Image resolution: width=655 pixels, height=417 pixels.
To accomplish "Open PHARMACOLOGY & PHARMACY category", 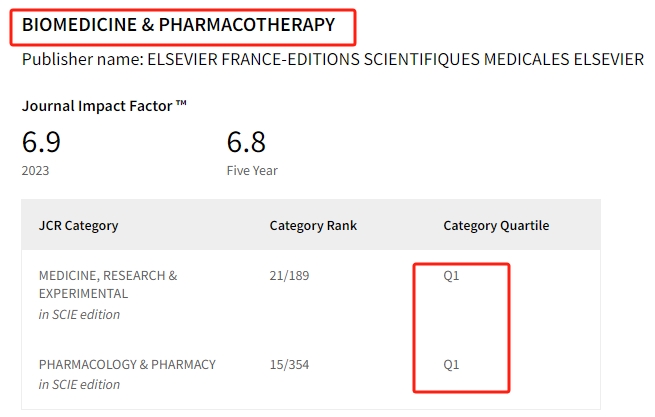I will click(x=127, y=364).
